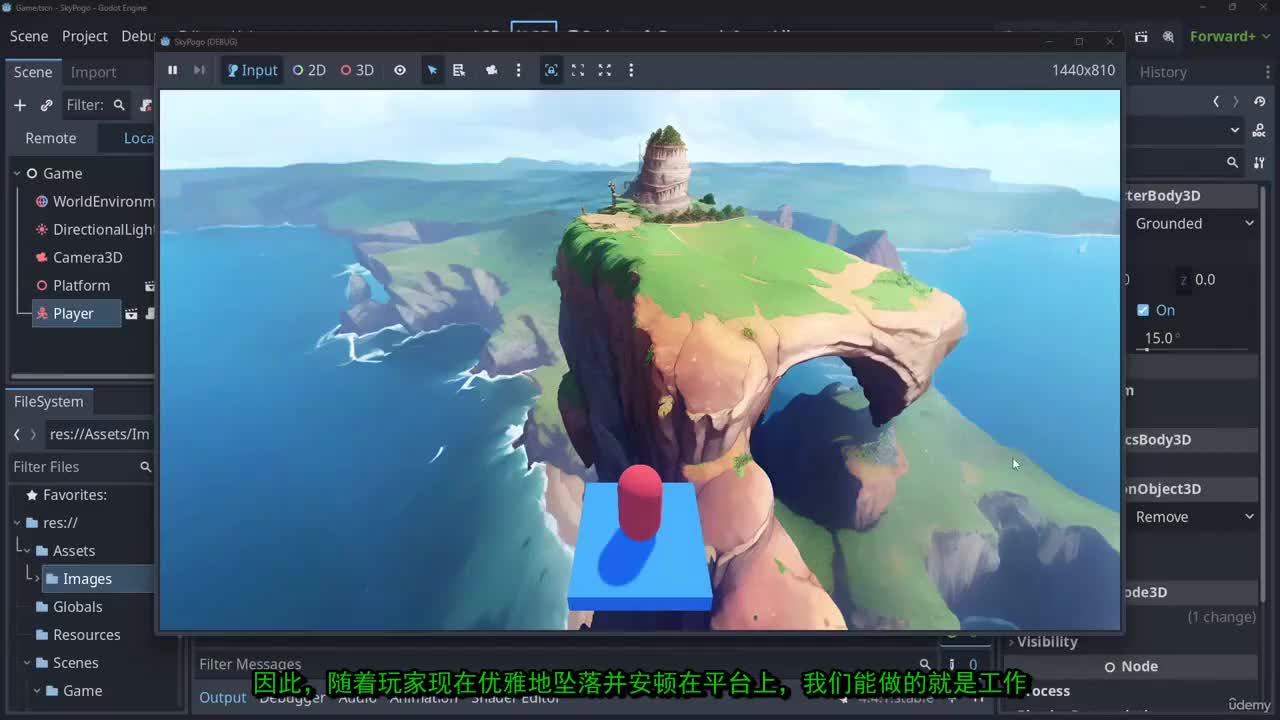Switch scene tree to Remote view

51,138
